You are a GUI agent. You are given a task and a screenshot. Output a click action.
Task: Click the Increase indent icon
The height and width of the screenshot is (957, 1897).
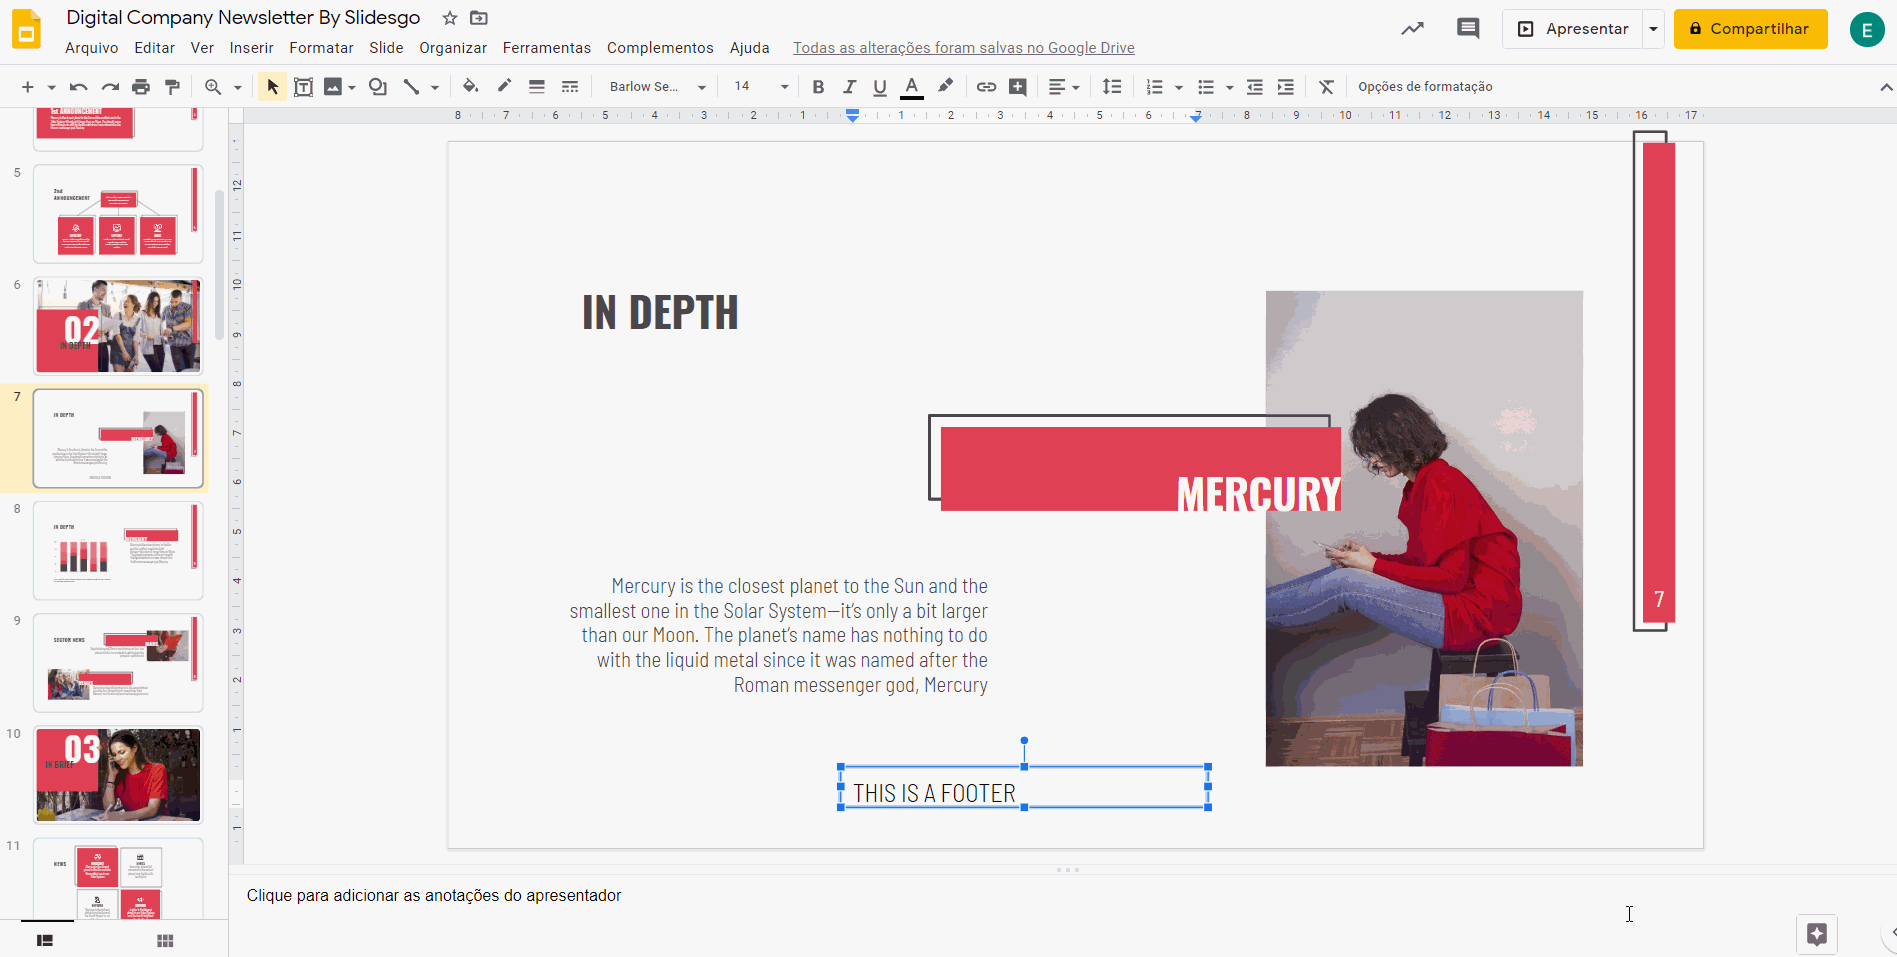coord(1286,87)
